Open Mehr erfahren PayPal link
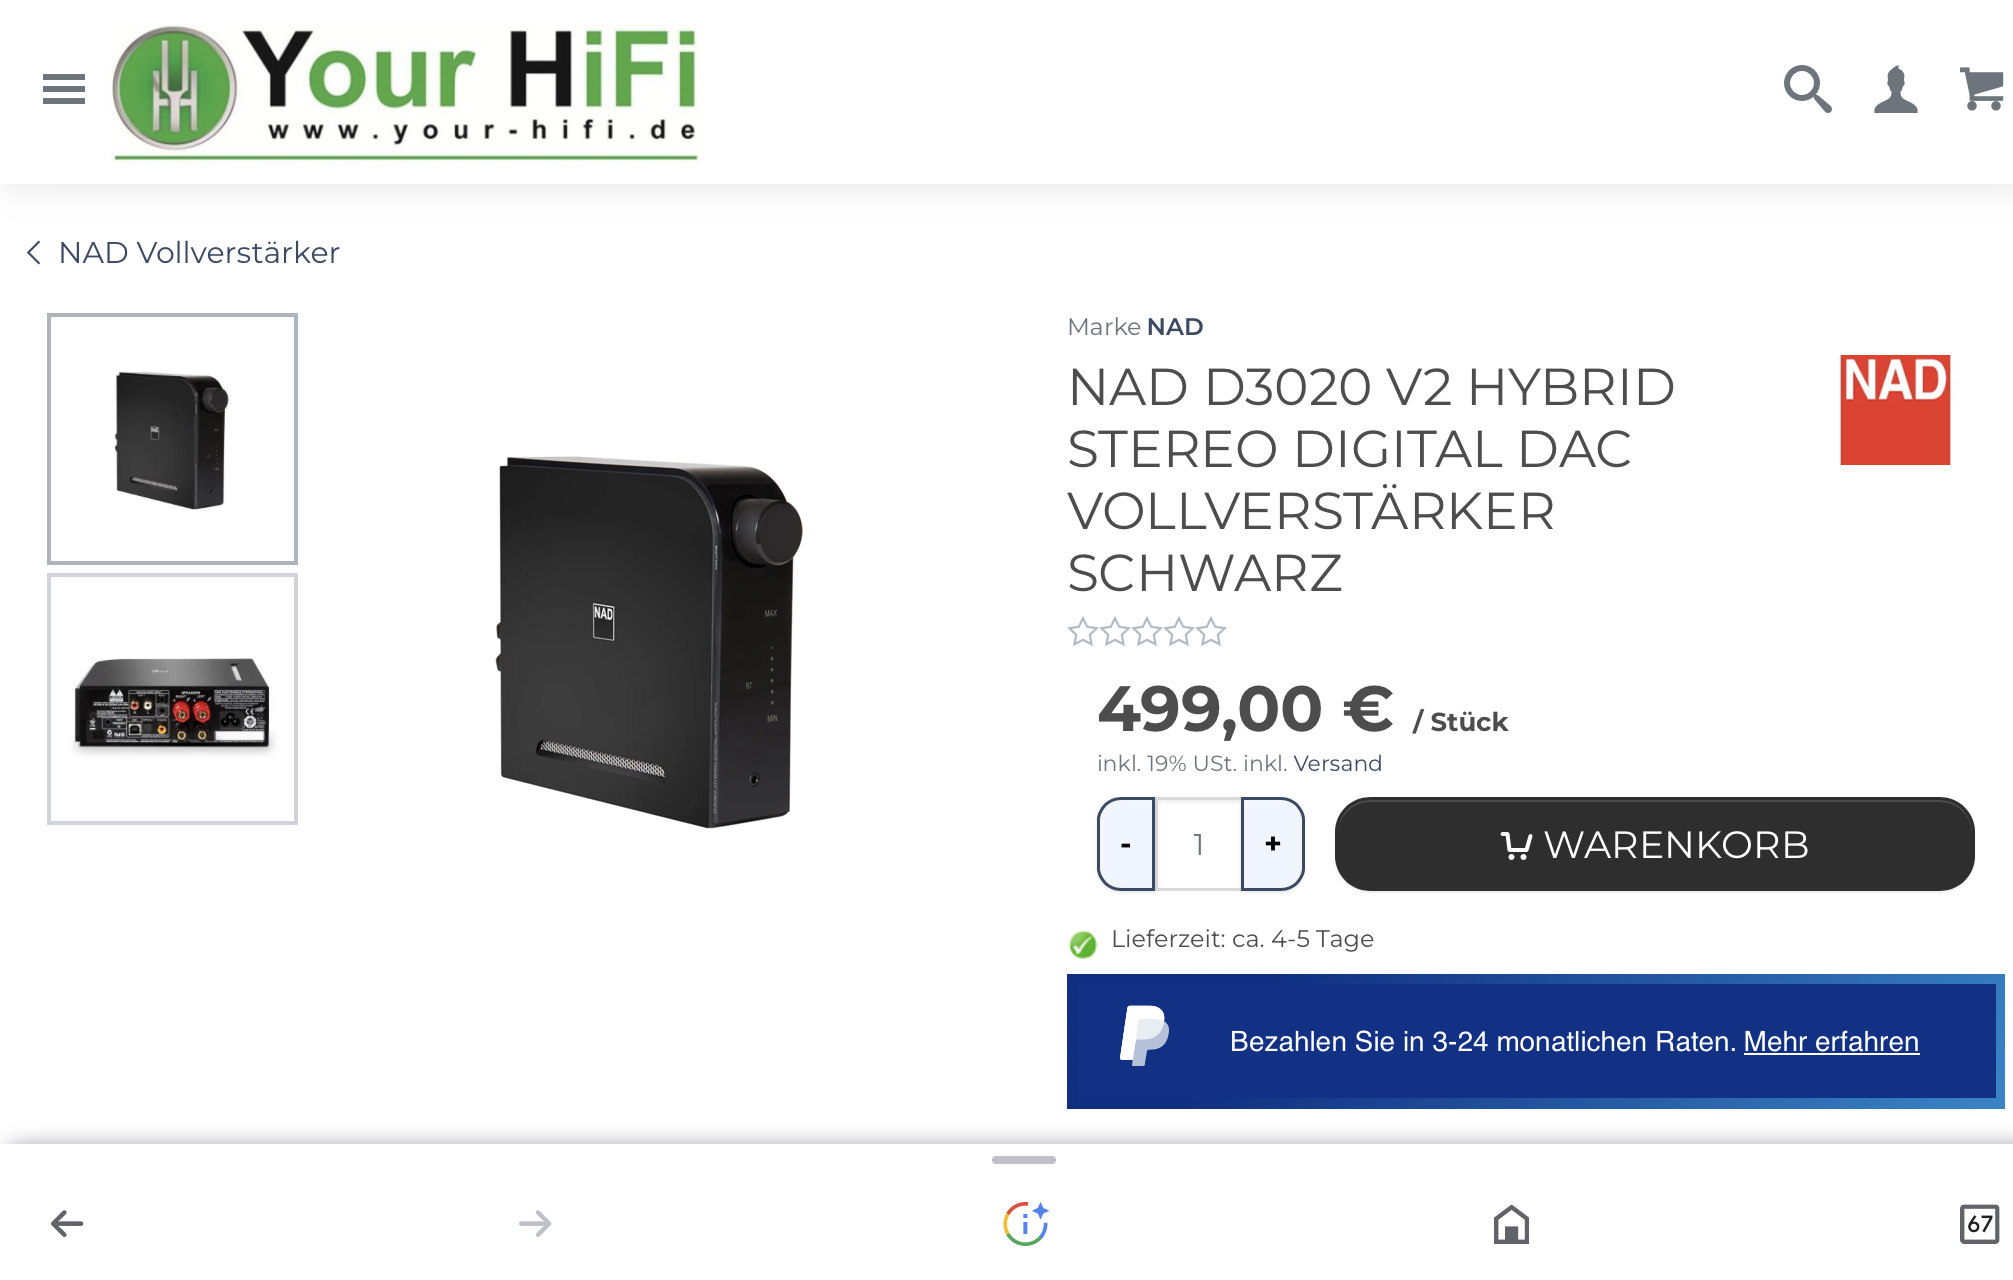The width and height of the screenshot is (2013, 1280). tap(1831, 1042)
